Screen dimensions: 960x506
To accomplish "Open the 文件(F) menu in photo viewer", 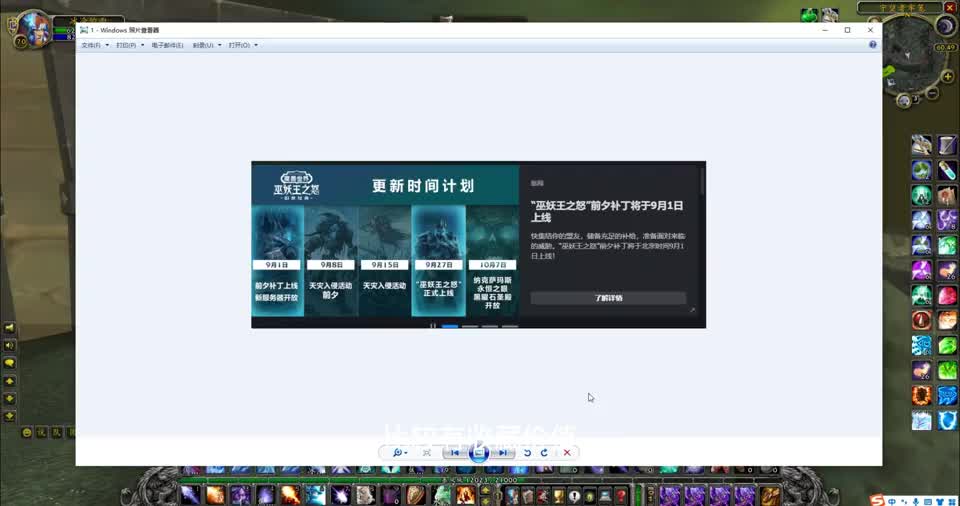I will point(91,45).
